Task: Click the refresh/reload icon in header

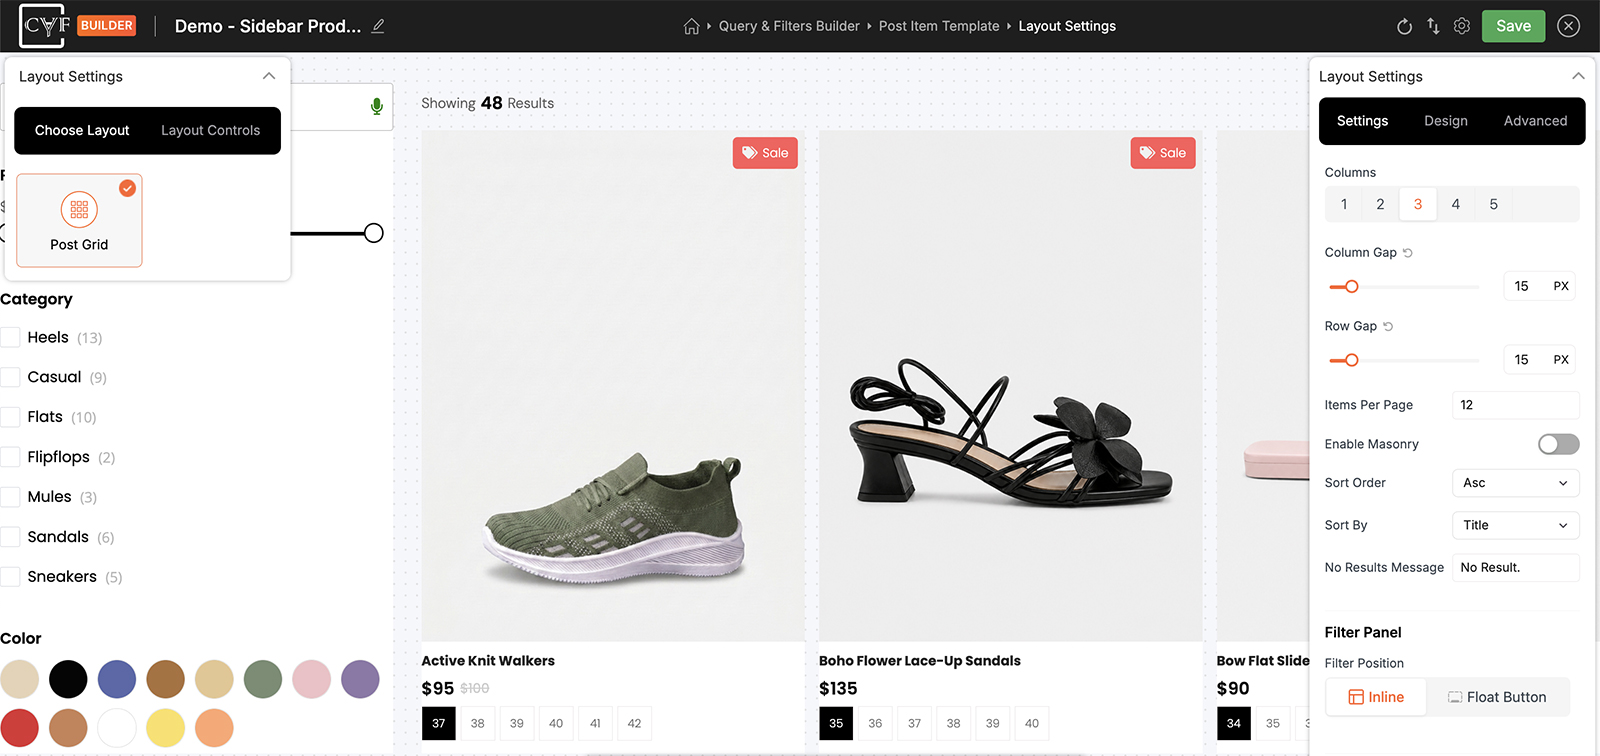Action: click(x=1404, y=26)
